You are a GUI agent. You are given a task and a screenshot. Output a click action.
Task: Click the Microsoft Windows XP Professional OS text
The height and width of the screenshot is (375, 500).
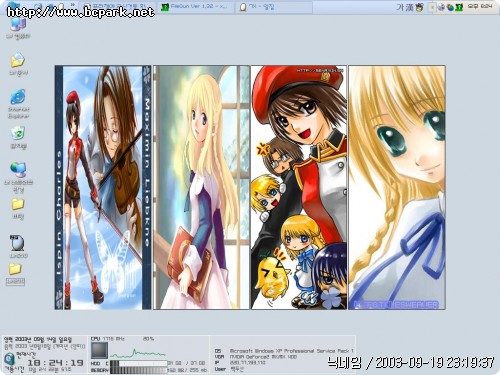(x=292, y=351)
